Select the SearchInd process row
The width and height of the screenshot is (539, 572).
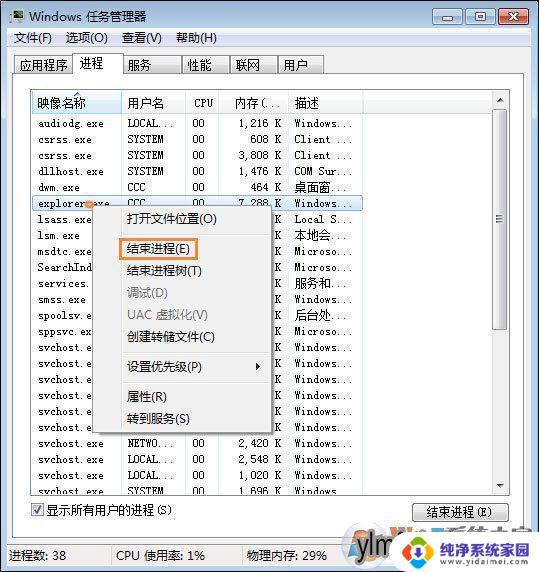(64, 267)
